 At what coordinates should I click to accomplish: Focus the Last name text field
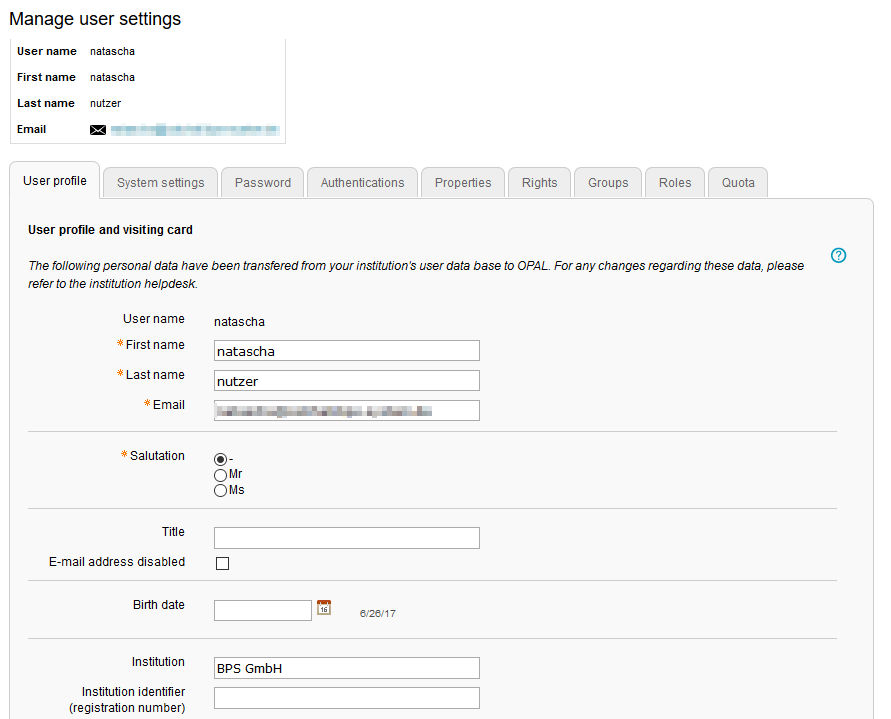click(346, 381)
